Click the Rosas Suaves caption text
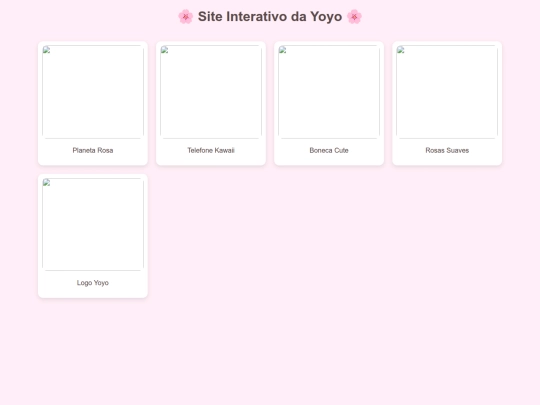This screenshot has width=540, height=405. click(447, 150)
